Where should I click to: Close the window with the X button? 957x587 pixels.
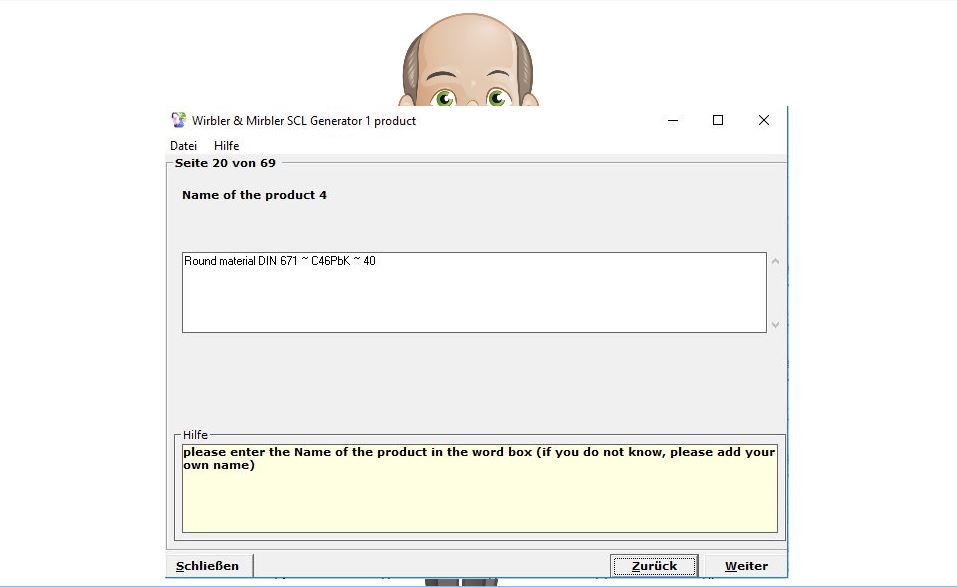click(x=763, y=120)
